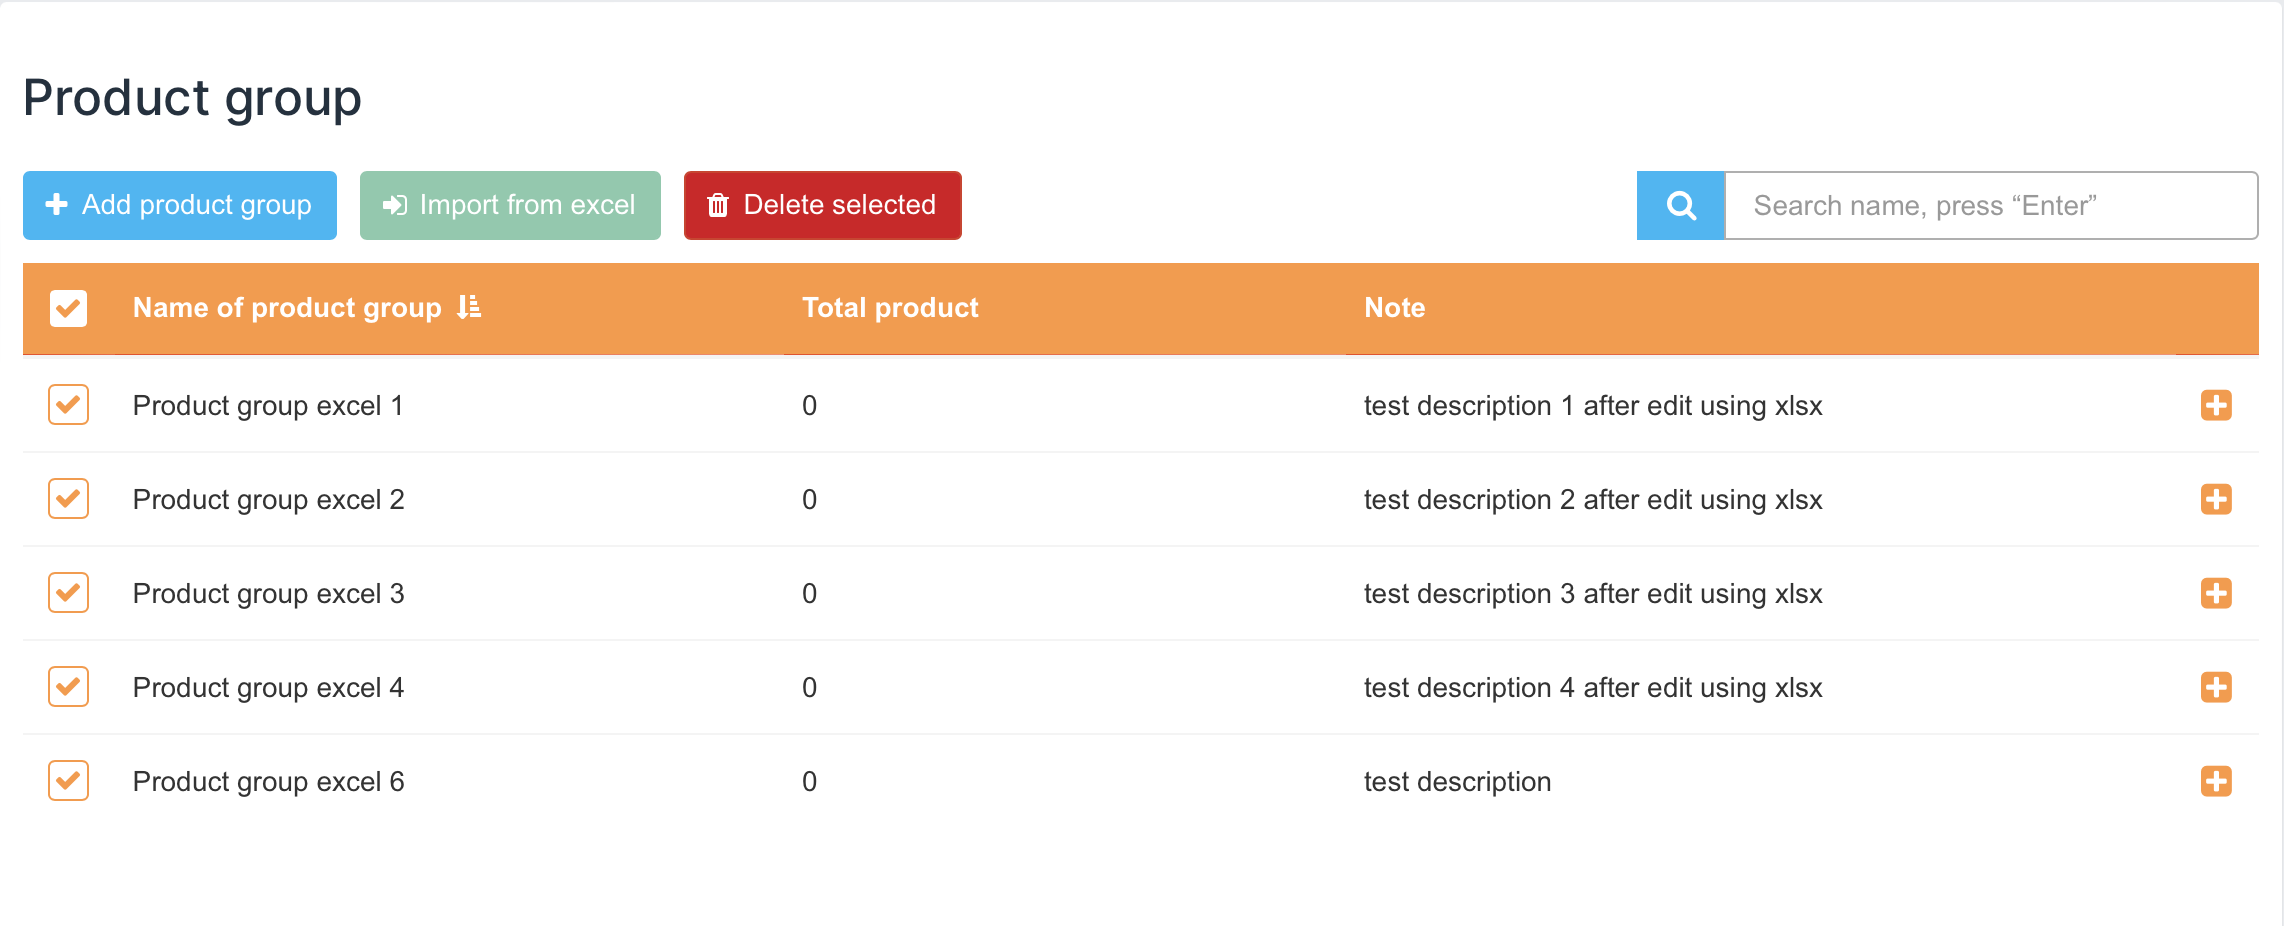Image resolution: width=2284 pixels, height=926 pixels.
Task: Toggle the select-all checkbox in table header
Action: (x=69, y=308)
